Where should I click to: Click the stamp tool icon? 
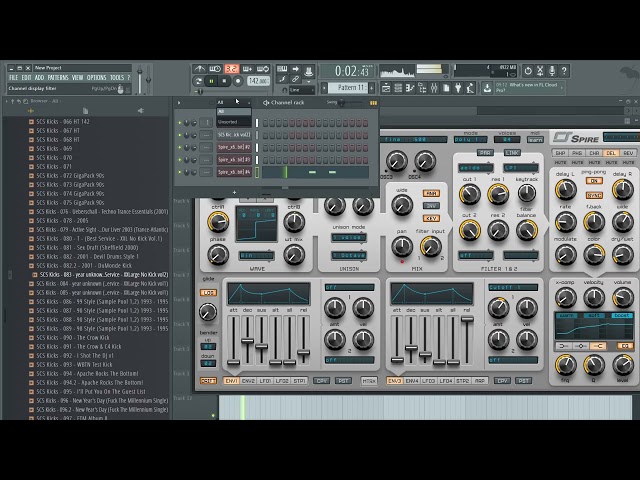tap(309, 71)
